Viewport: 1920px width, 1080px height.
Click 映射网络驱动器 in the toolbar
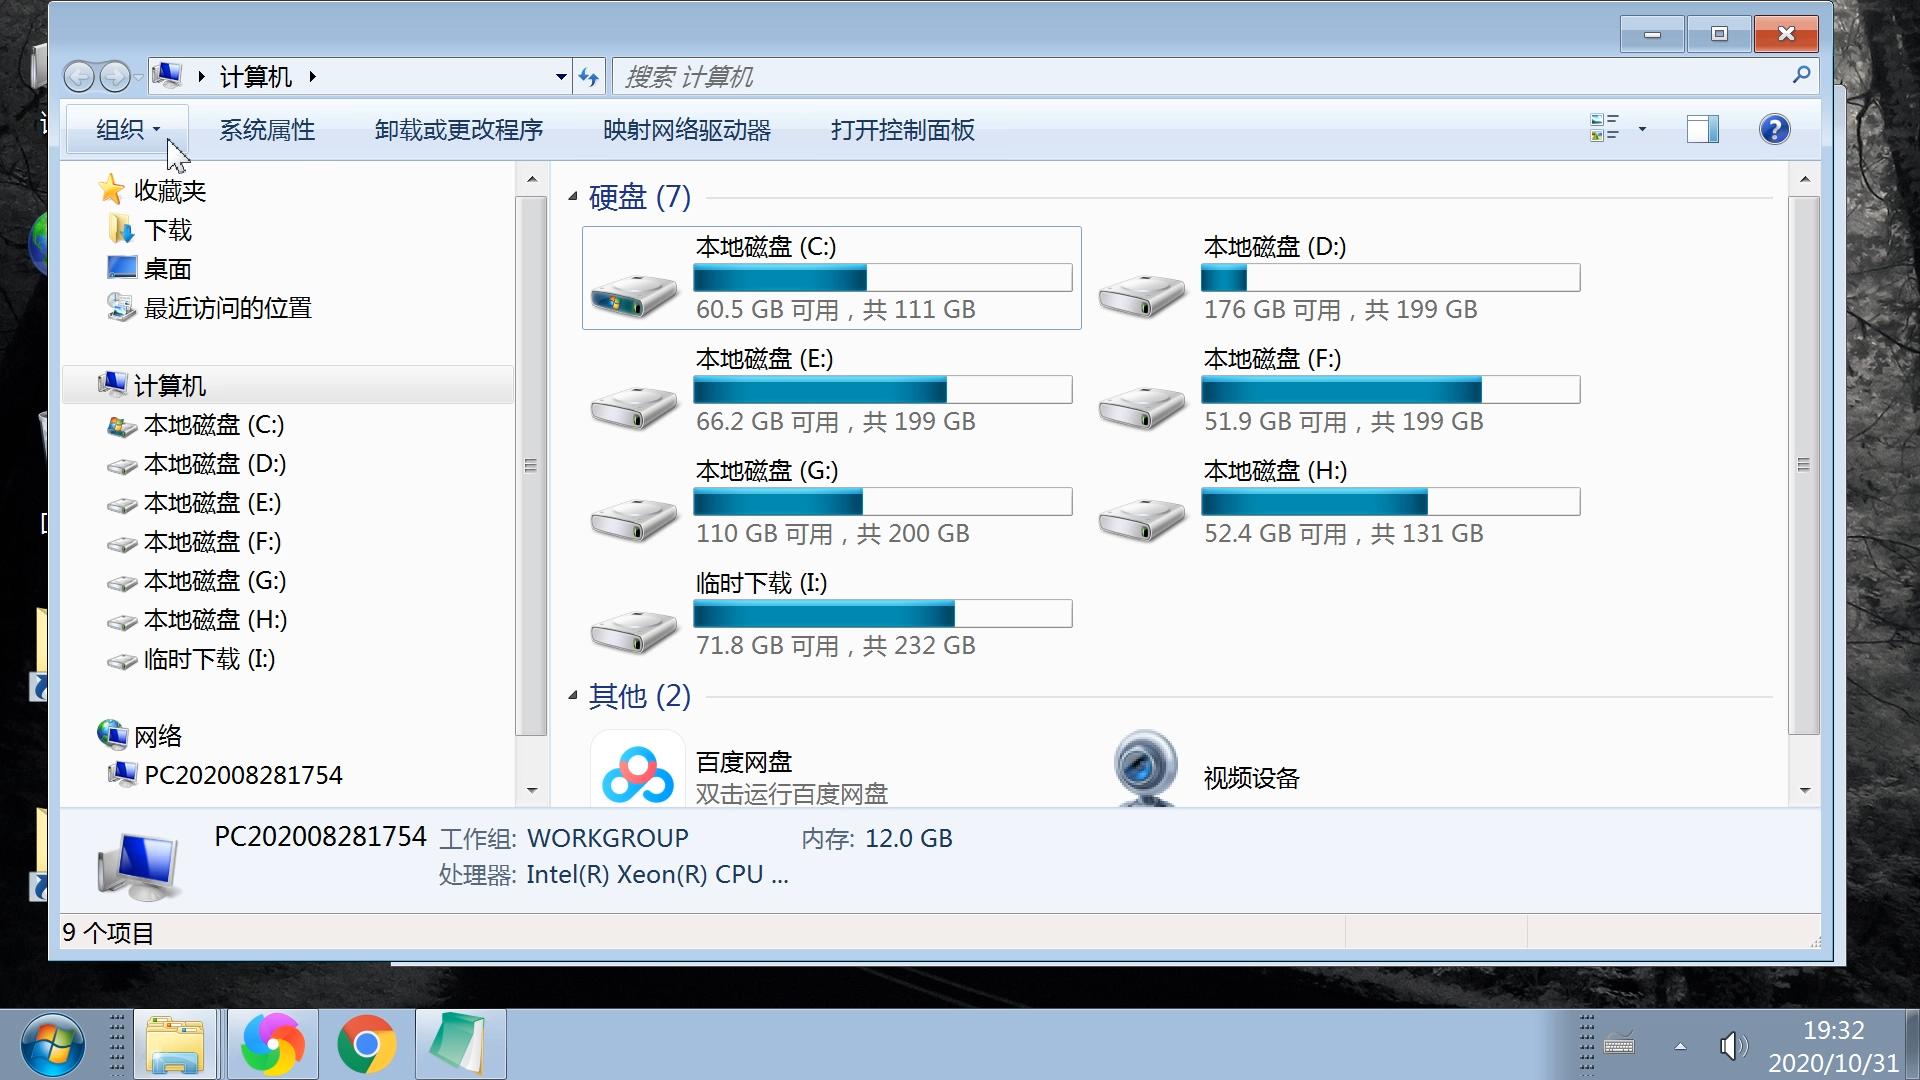click(687, 130)
